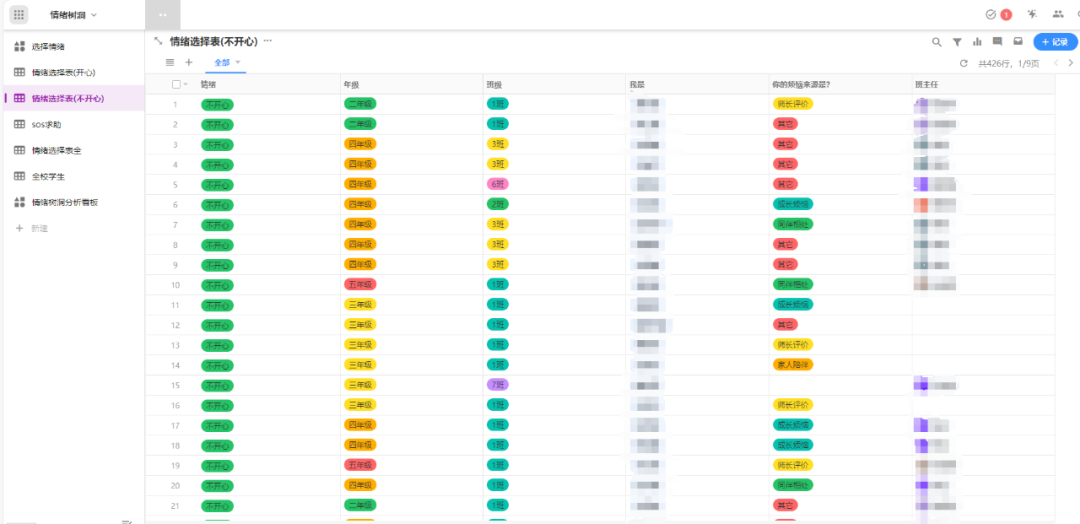This screenshot has height=524, width=1080.
Task: Open 情绪选择表全 in sidebar
Action: coord(74,150)
